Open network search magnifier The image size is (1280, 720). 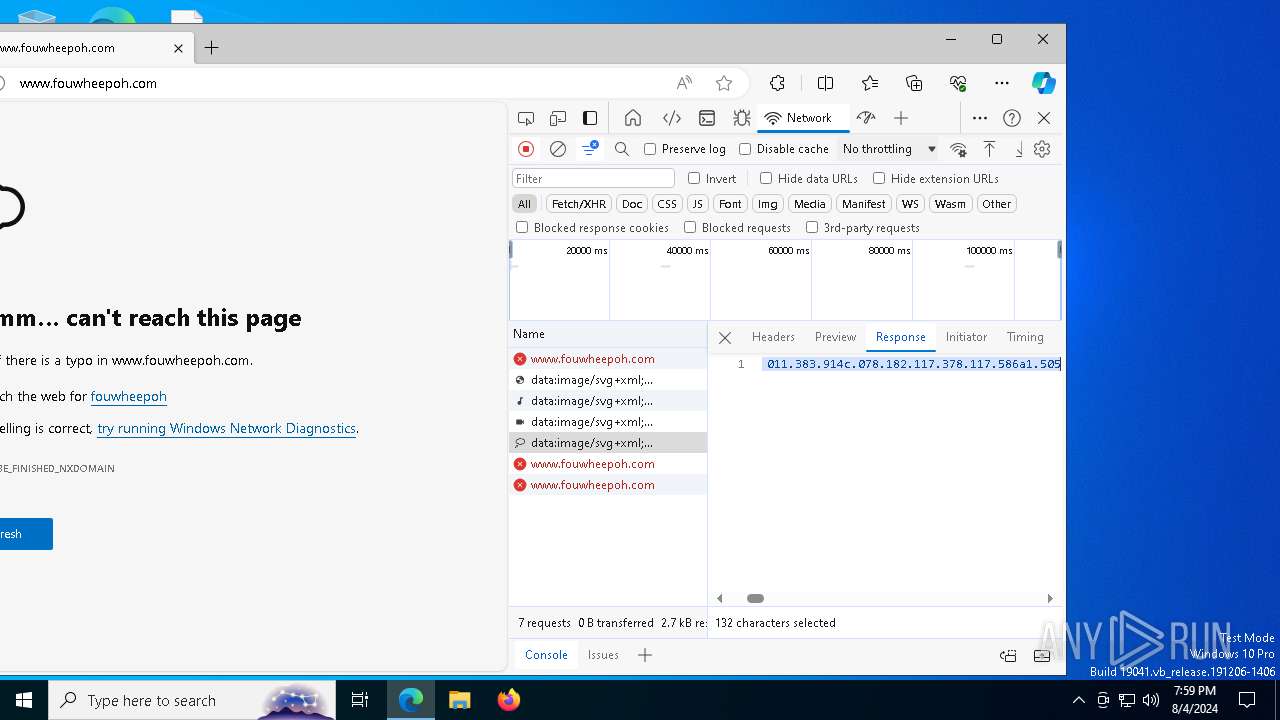tap(622, 149)
